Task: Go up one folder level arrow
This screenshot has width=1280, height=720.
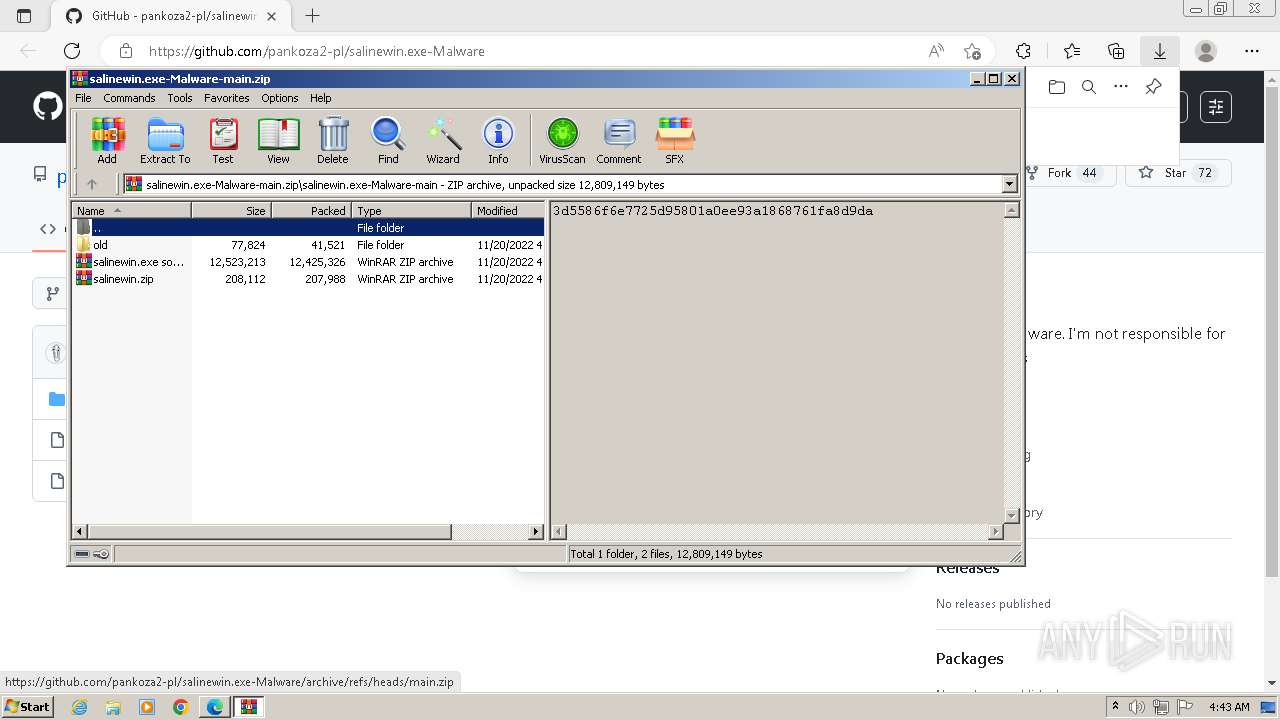Action: click(92, 184)
